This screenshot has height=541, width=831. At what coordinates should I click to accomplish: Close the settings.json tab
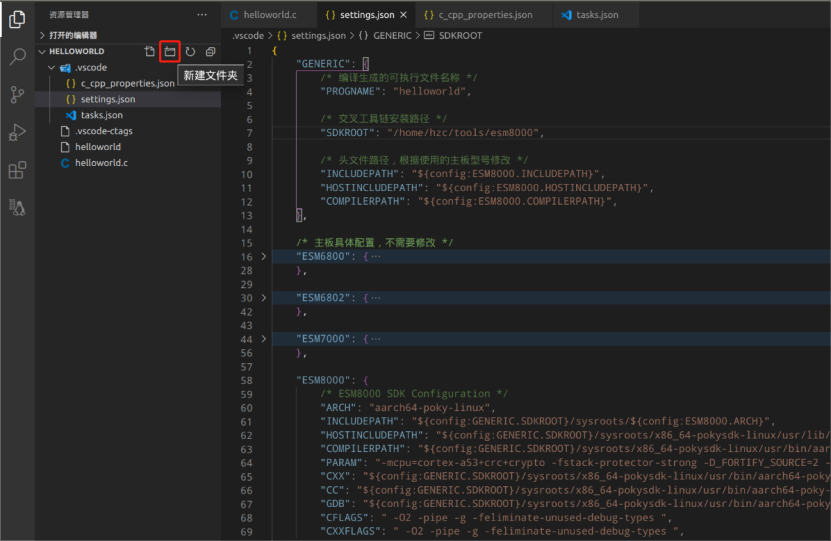pyautogui.click(x=404, y=15)
